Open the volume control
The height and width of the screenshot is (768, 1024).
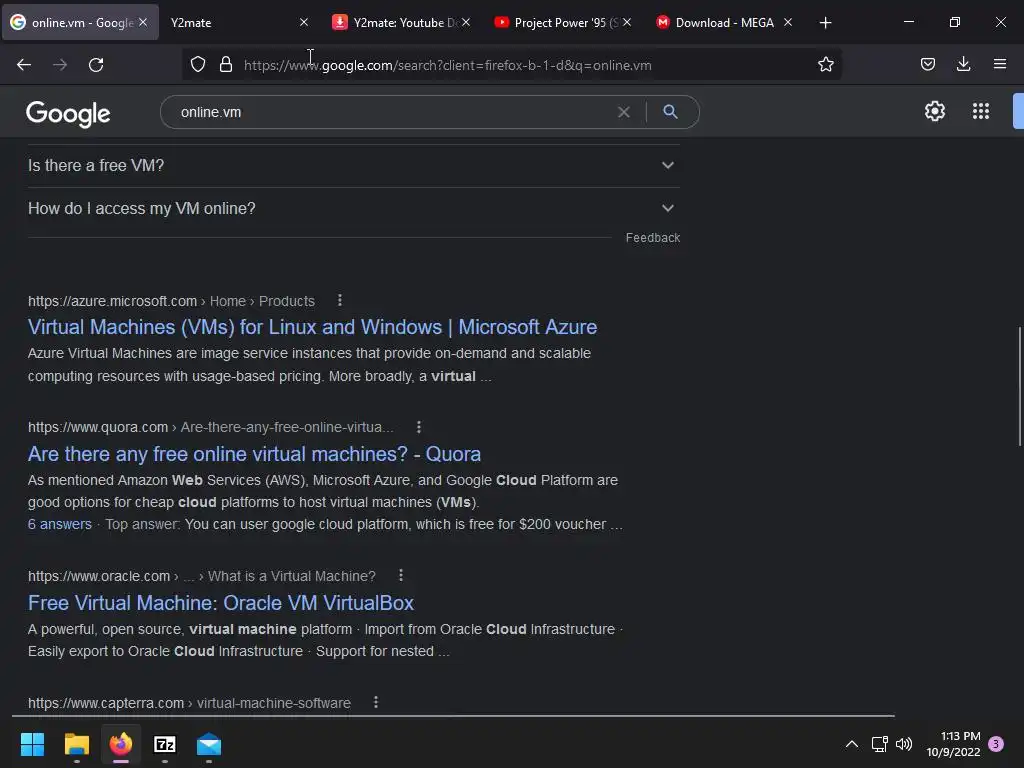click(x=904, y=744)
